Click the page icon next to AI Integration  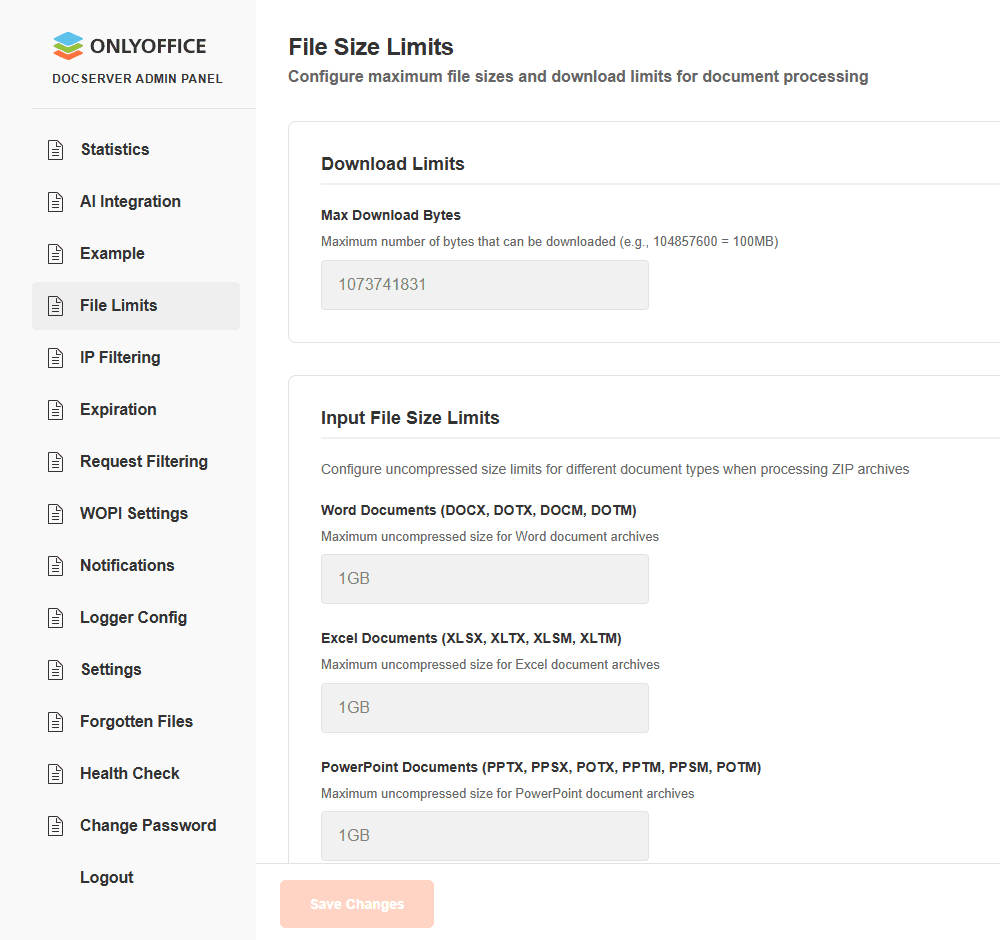point(56,202)
